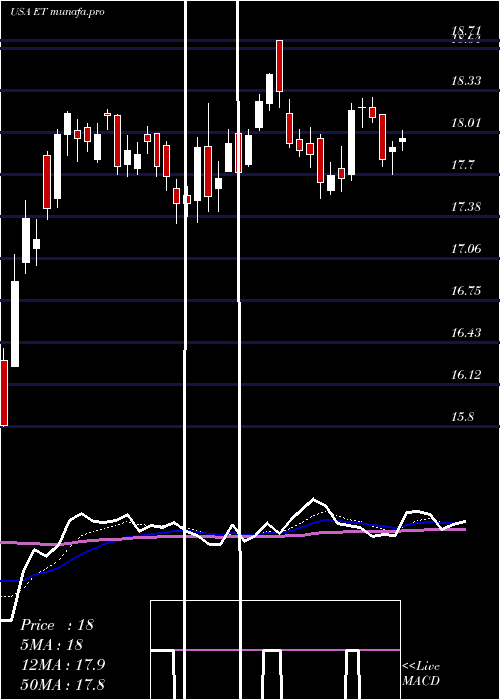The height and width of the screenshot is (700, 500).
Task: Click the '12MA : 17.9' readout
Action: pyautogui.click(x=62, y=665)
